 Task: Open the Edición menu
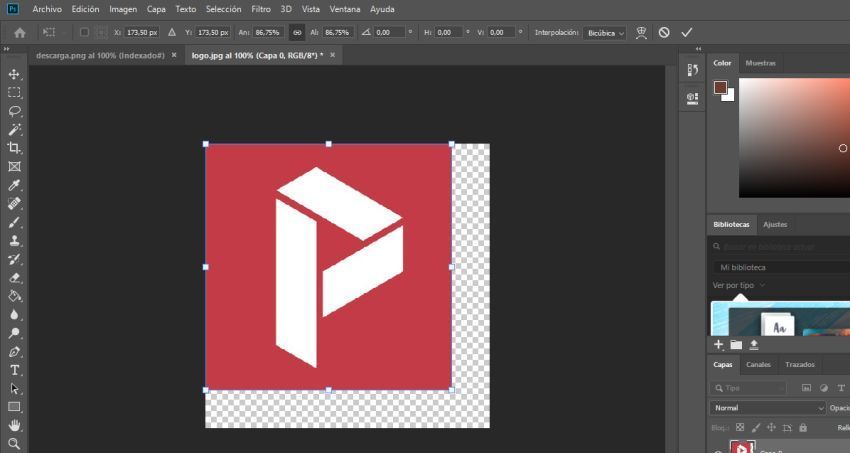tap(86, 9)
